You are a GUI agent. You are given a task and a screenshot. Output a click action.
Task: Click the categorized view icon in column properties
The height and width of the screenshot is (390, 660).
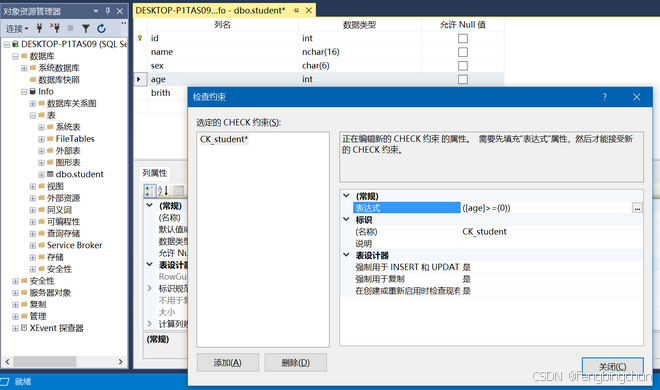pyautogui.click(x=150, y=191)
